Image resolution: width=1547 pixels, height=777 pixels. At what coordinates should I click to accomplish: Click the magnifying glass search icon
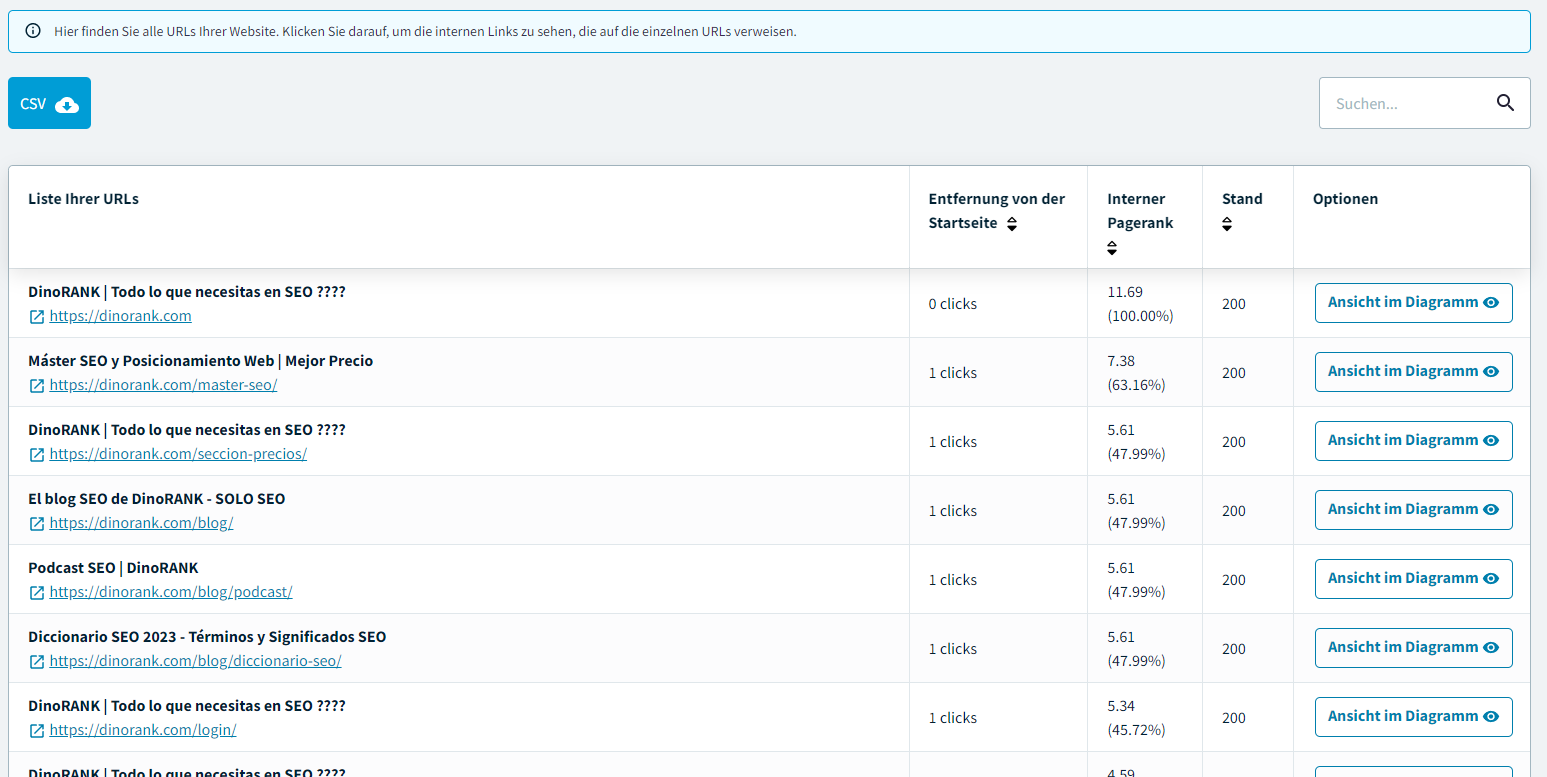click(x=1505, y=103)
